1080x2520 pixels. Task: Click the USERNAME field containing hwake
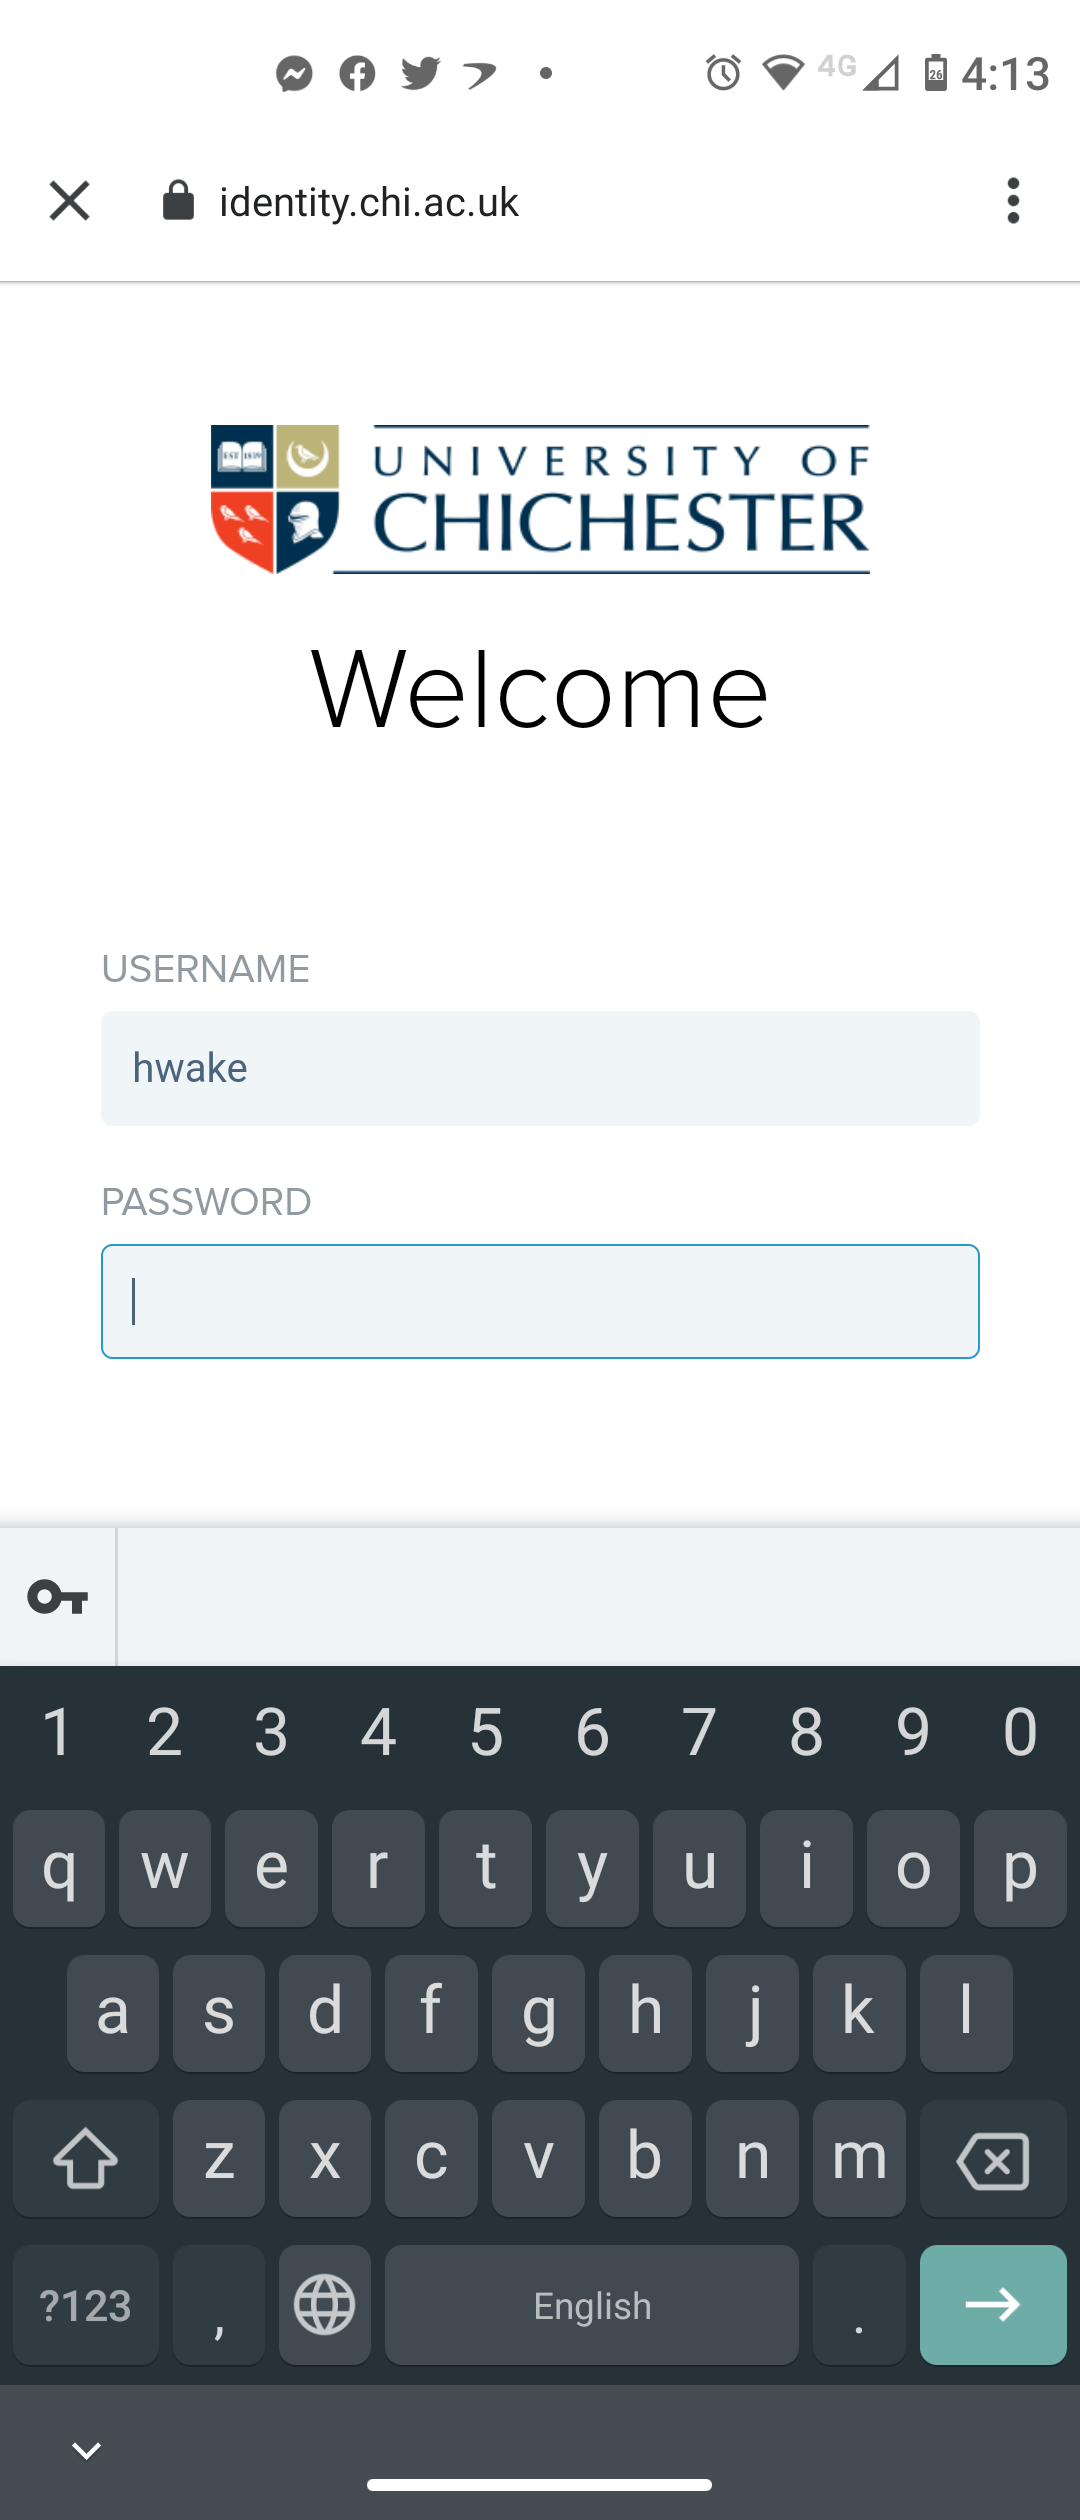[540, 1068]
